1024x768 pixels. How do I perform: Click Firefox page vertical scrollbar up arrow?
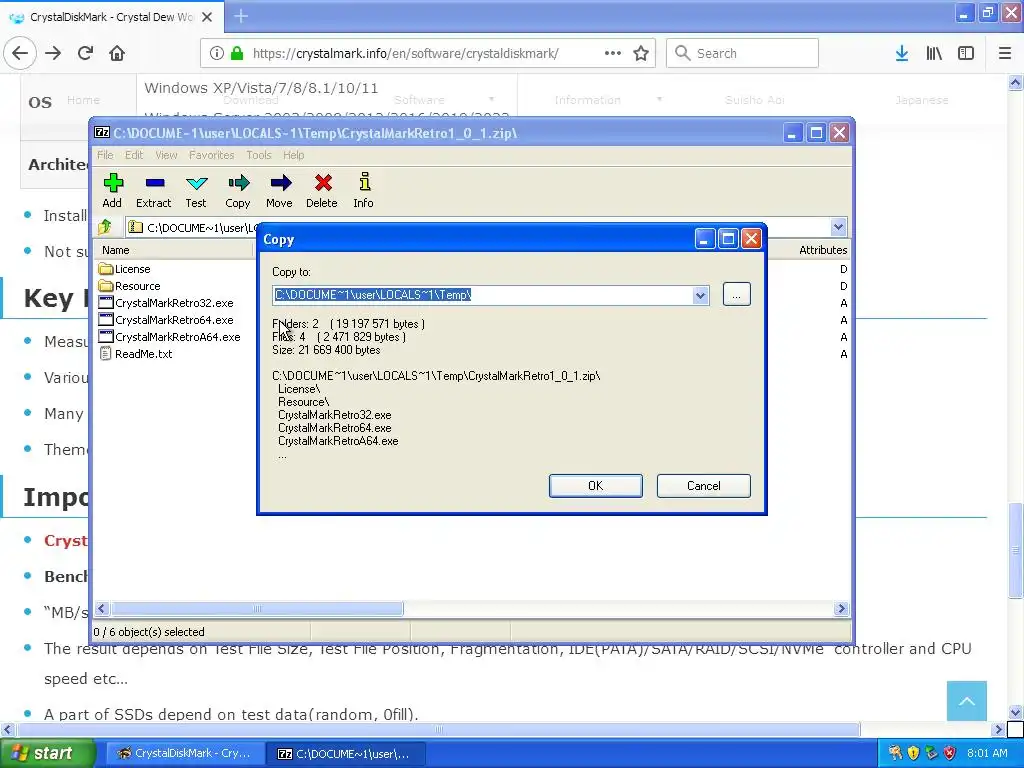click(x=1016, y=82)
